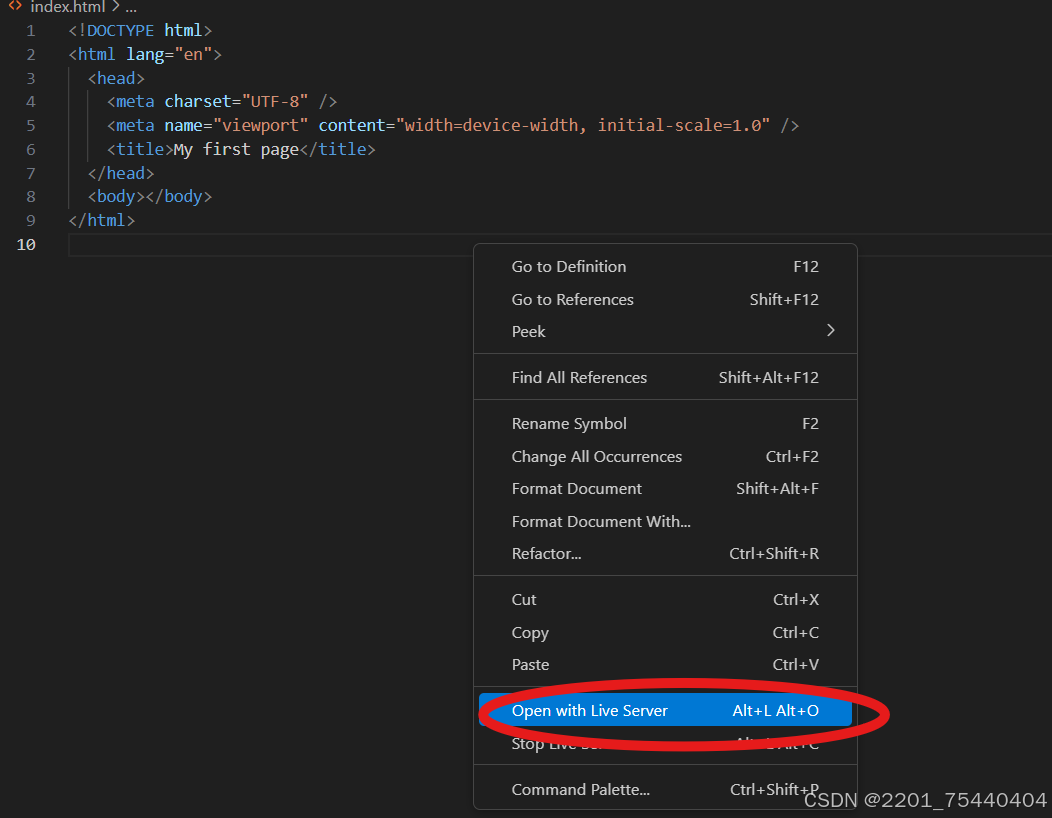
Task: Choose Go to Definition in context menu
Action: point(665,266)
